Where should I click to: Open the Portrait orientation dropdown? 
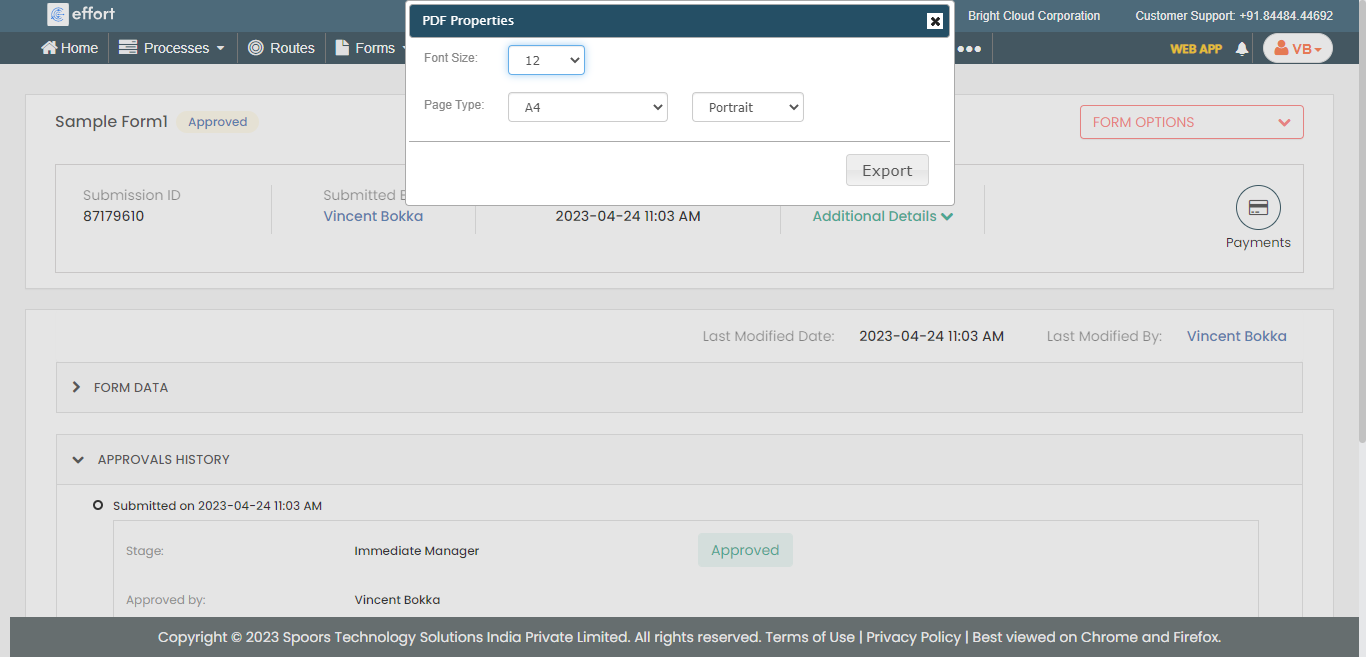click(747, 107)
